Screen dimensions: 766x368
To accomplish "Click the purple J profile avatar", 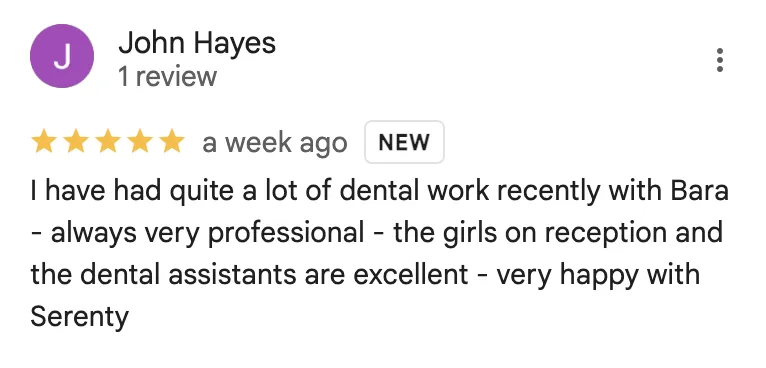I will tap(62, 56).
